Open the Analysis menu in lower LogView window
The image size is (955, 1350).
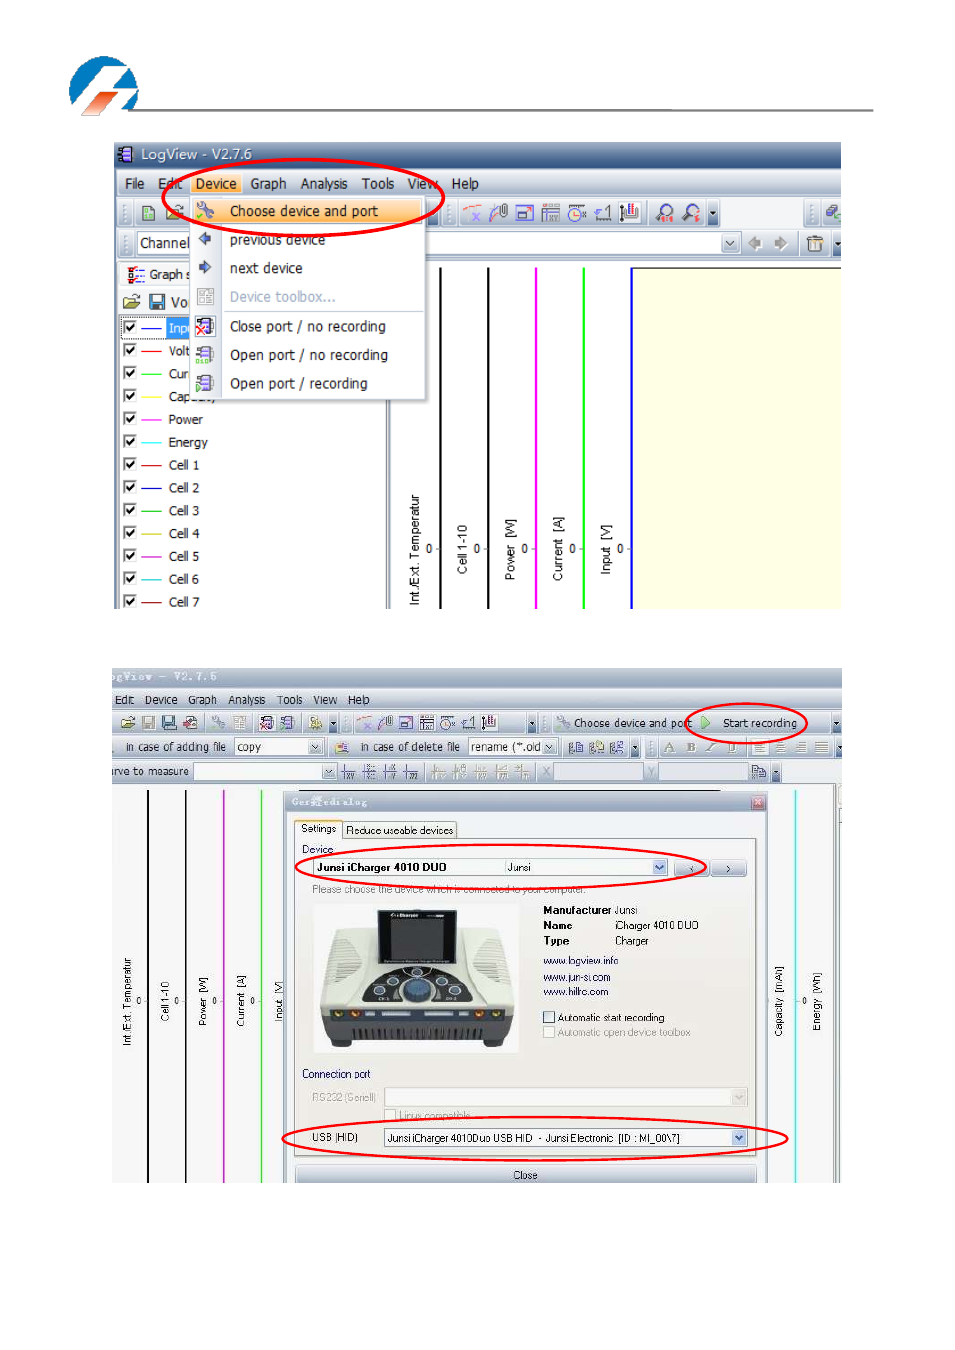tap(246, 700)
